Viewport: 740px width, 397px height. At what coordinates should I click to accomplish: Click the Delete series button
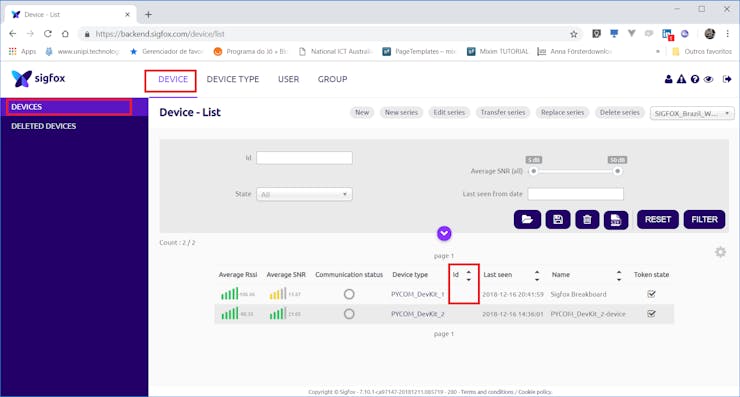(x=620, y=112)
